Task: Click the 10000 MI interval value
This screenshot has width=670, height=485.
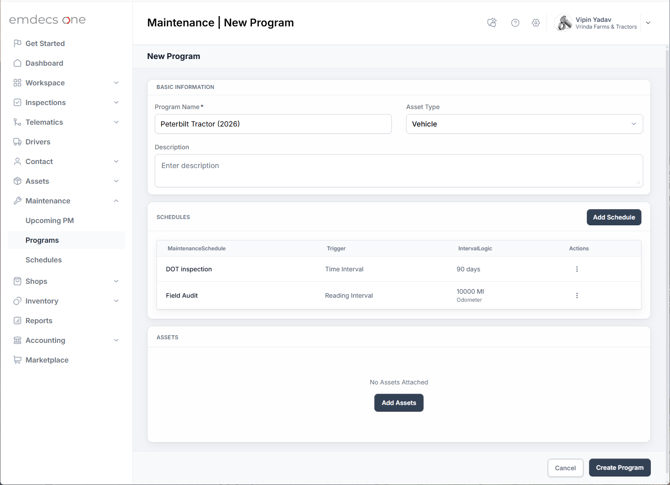Action: point(470,291)
